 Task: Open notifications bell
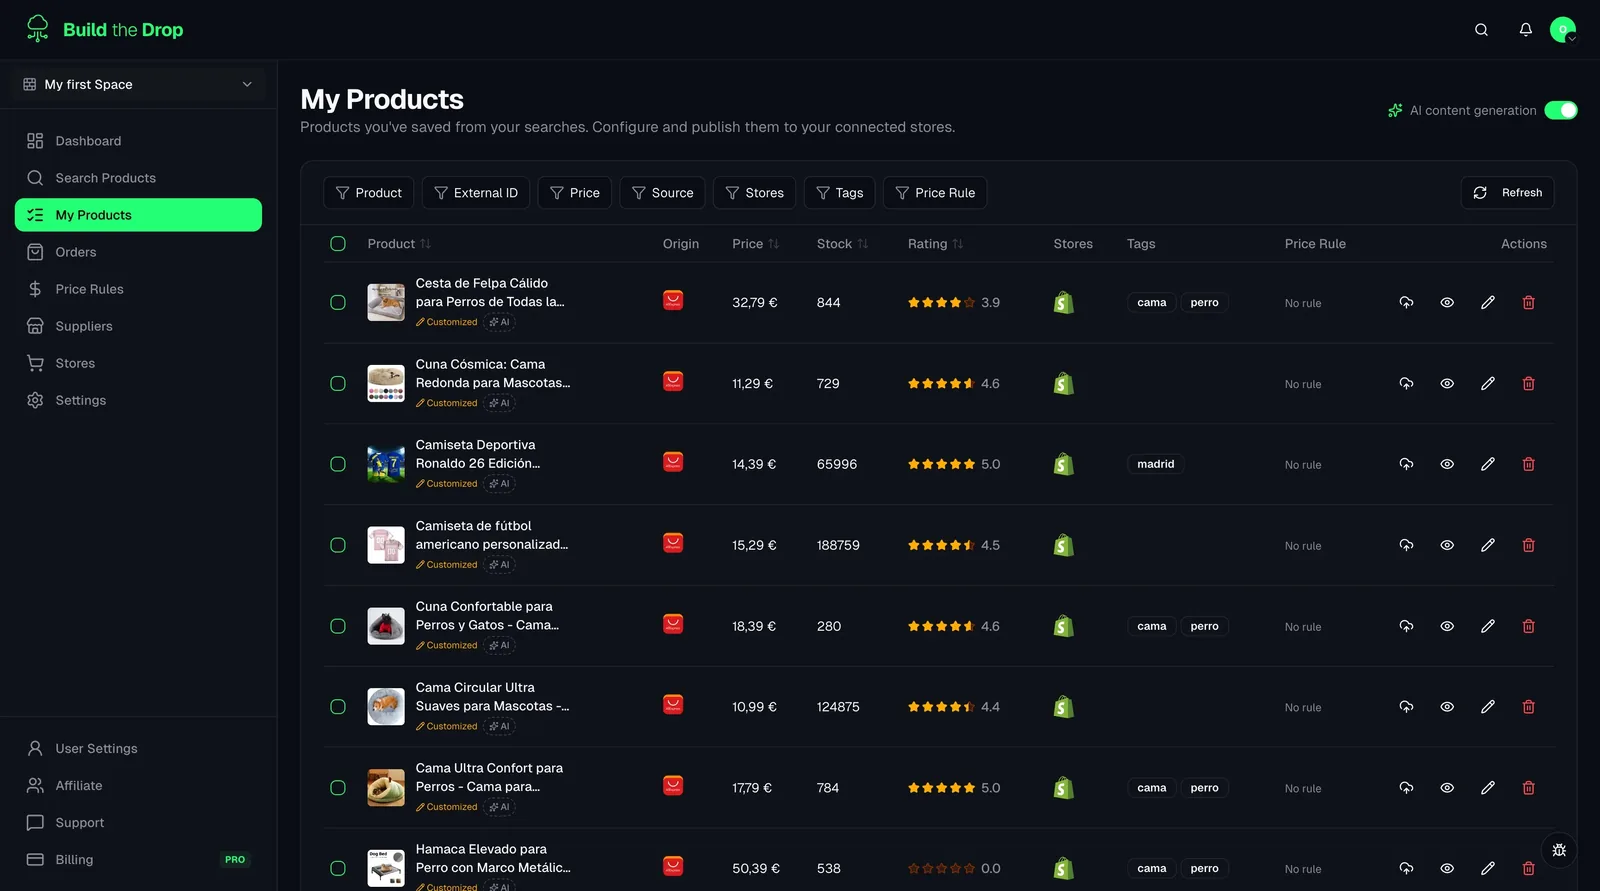coord(1525,30)
